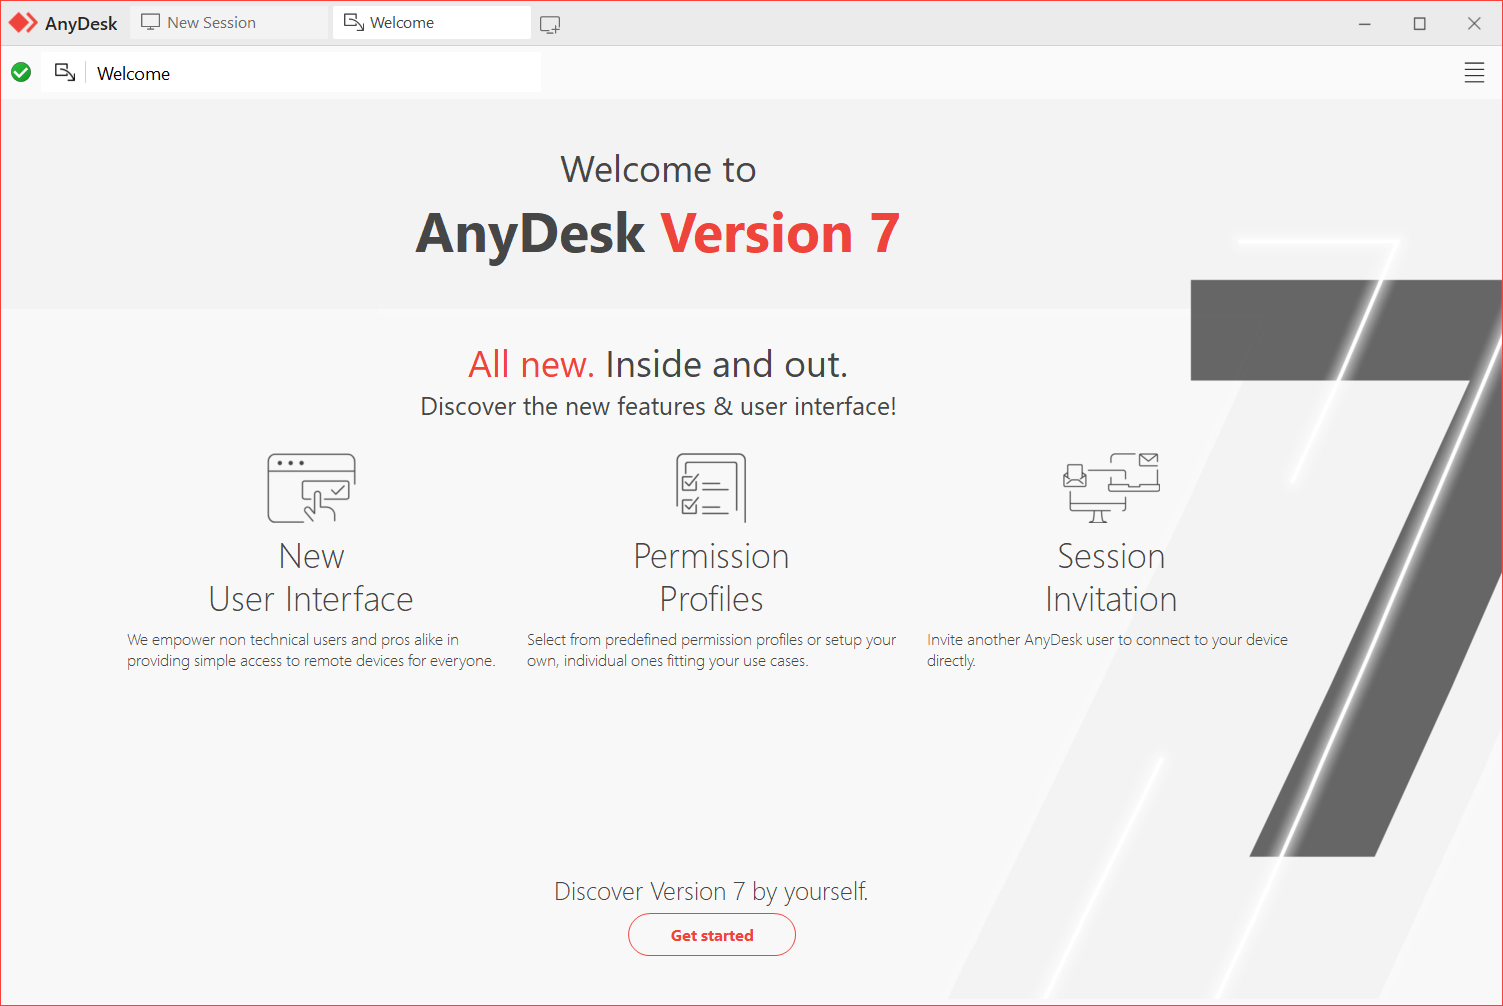Image resolution: width=1503 pixels, height=1006 pixels.
Task: Click the 'AnyDesk Version 7' title text
Action: [658, 233]
